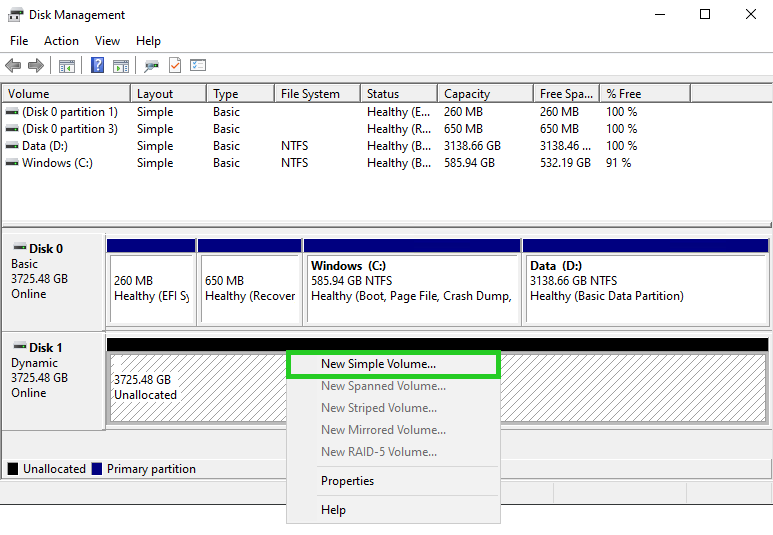The height and width of the screenshot is (535, 773).
Task: Select Properties in the context menu
Action: [393, 481]
